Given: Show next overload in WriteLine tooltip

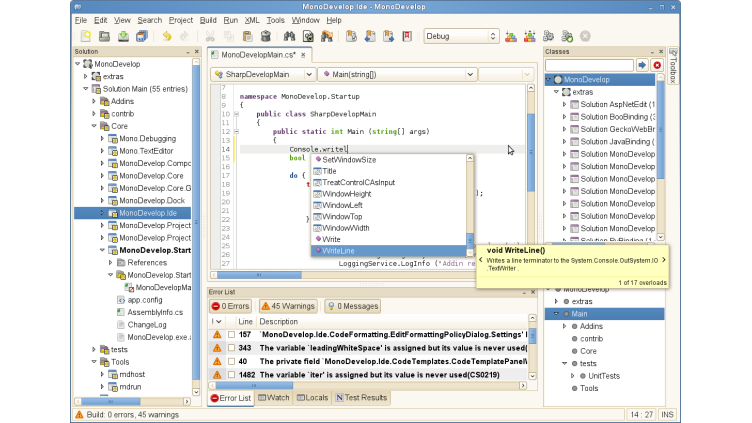Looking at the screenshot, I should coord(664,260).
